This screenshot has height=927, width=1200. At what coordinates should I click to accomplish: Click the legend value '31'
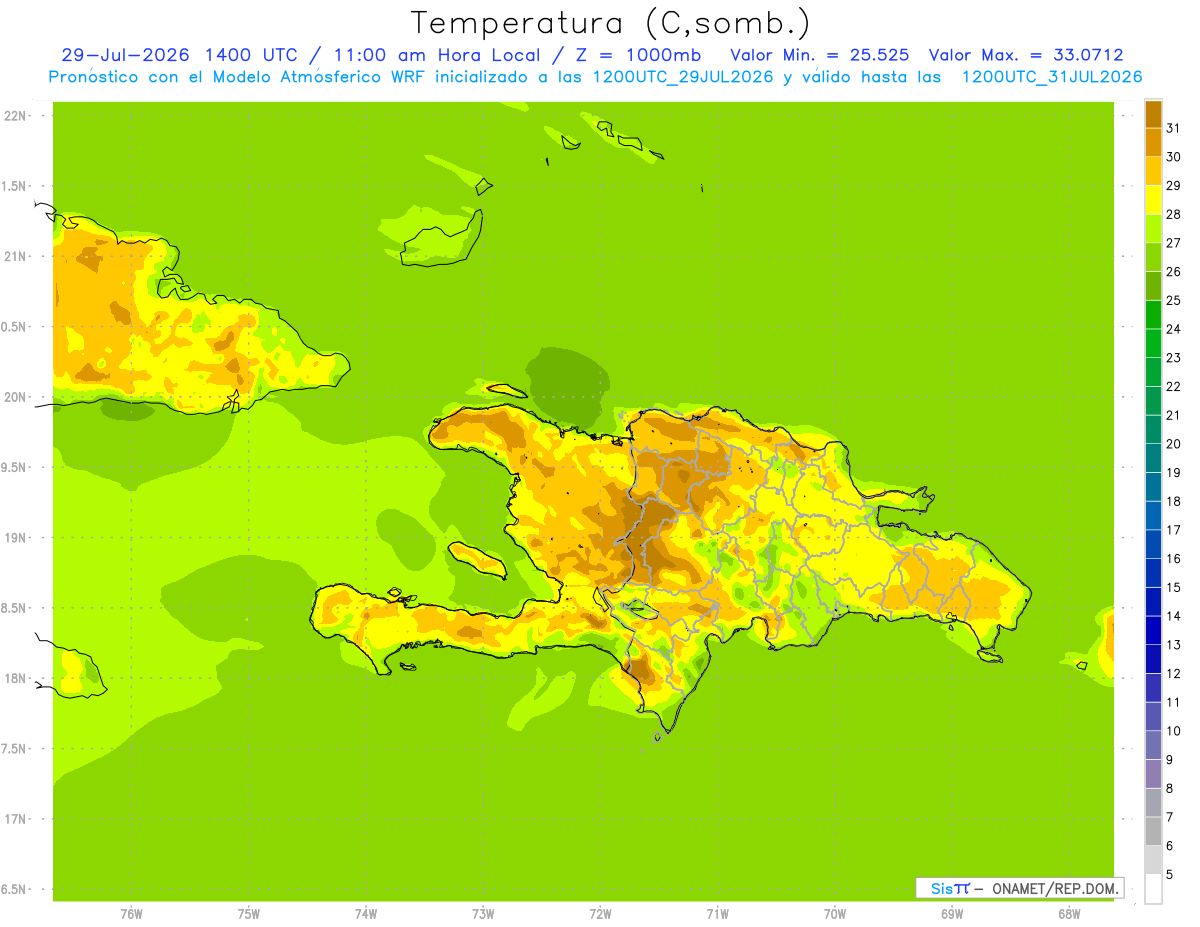(x=1173, y=128)
